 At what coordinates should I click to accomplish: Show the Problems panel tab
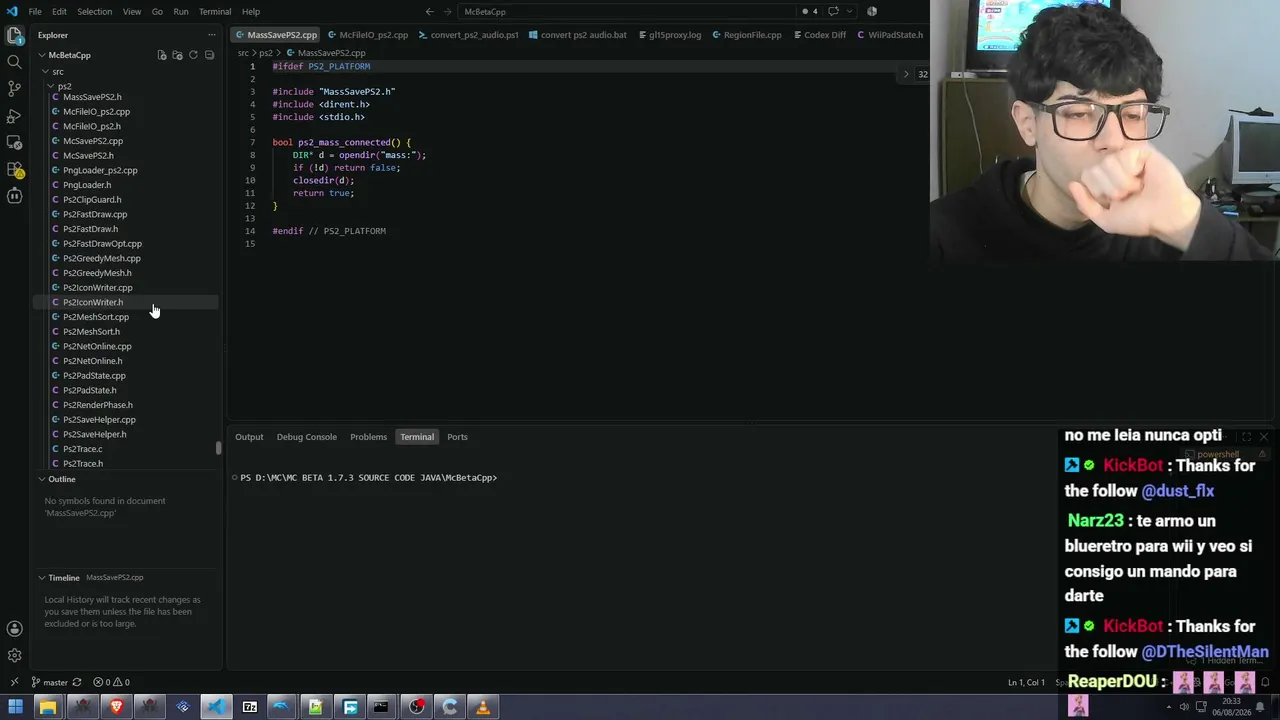pyautogui.click(x=368, y=437)
